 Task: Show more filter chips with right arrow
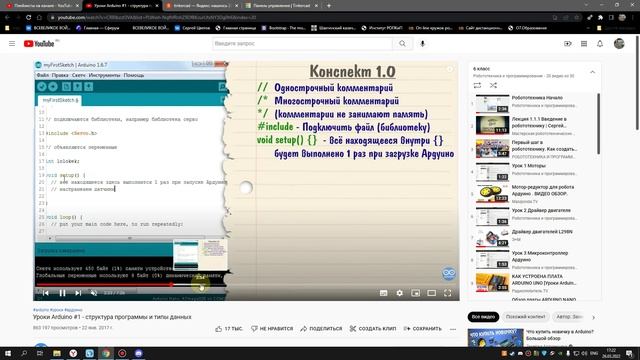coord(593,317)
